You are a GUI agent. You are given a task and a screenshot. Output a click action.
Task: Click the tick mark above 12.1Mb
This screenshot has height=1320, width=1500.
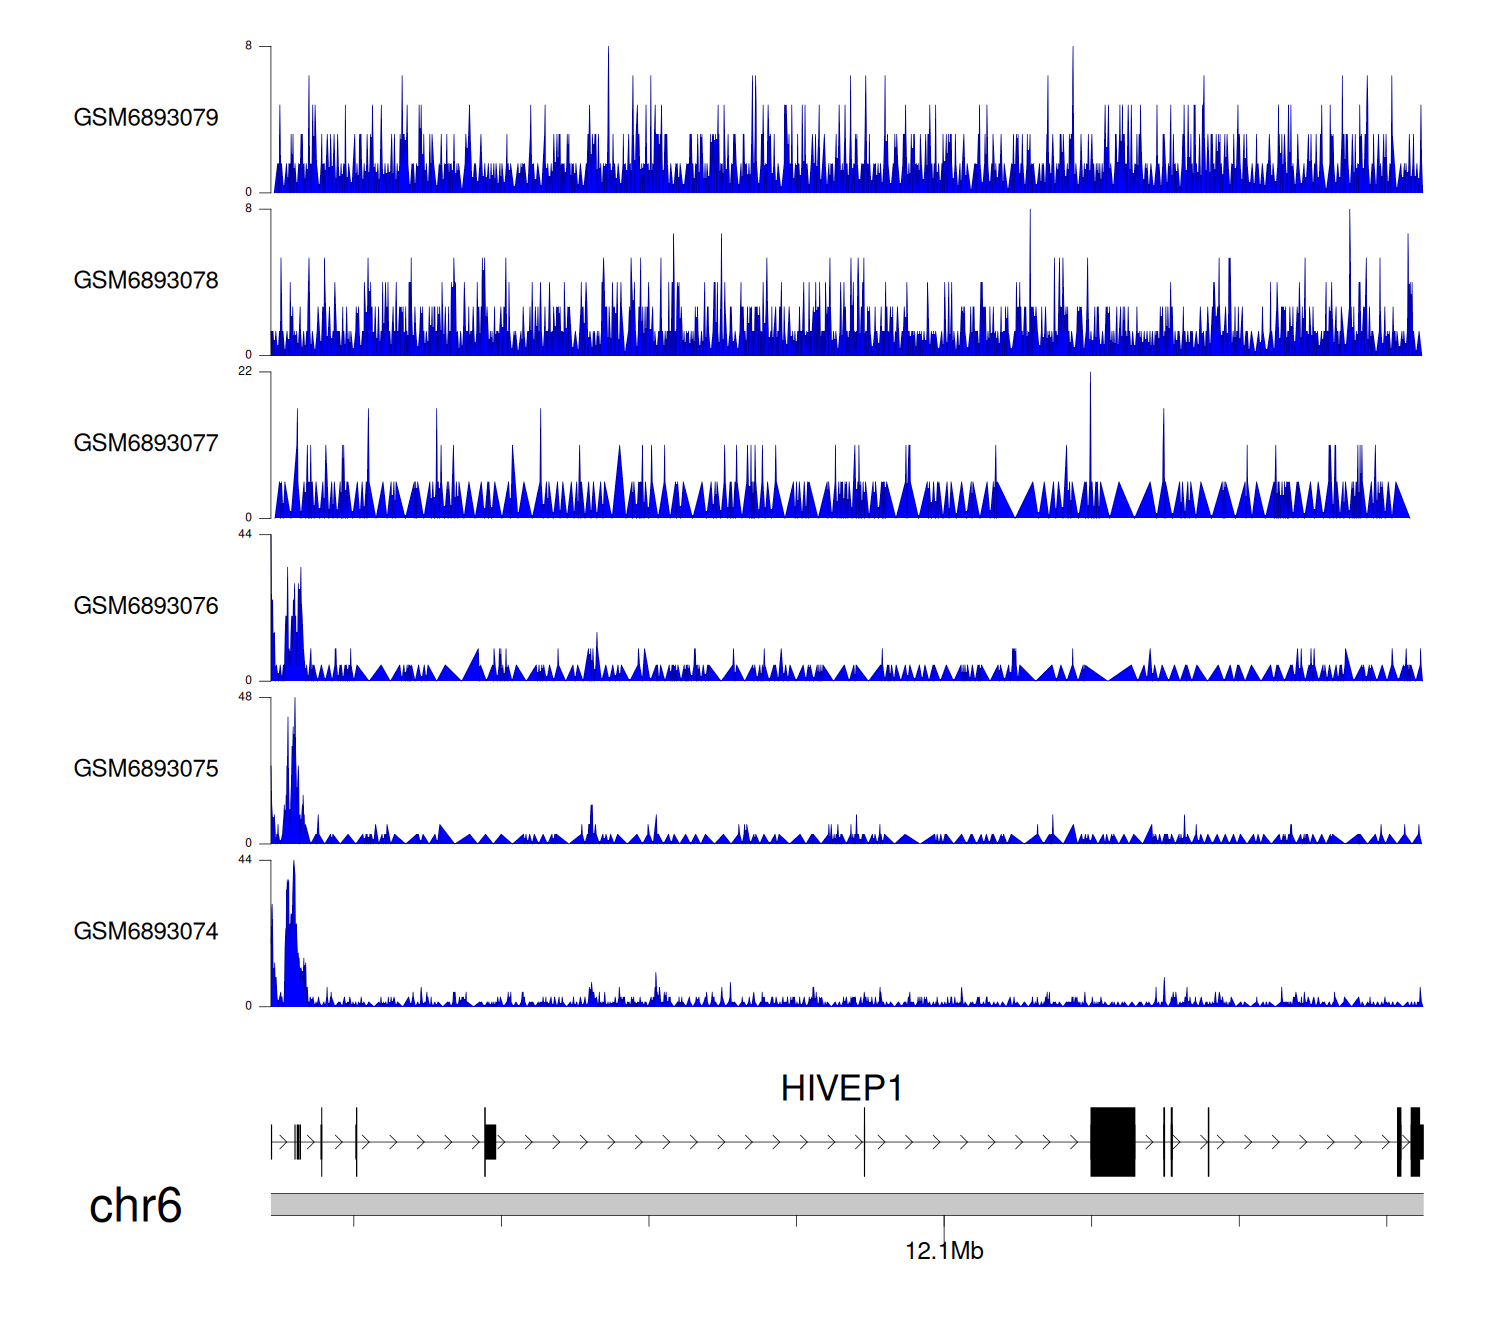[944, 1222]
